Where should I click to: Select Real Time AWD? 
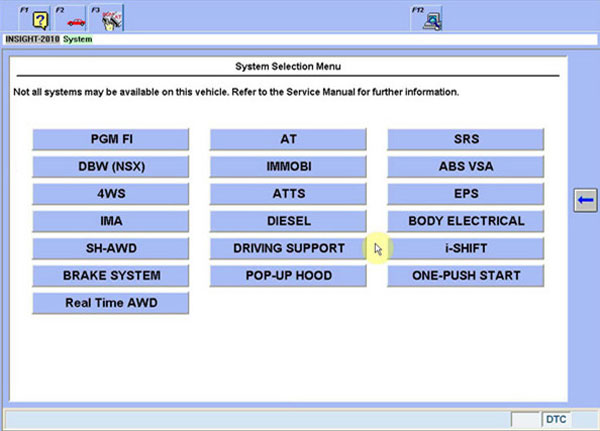click(111, 302)
